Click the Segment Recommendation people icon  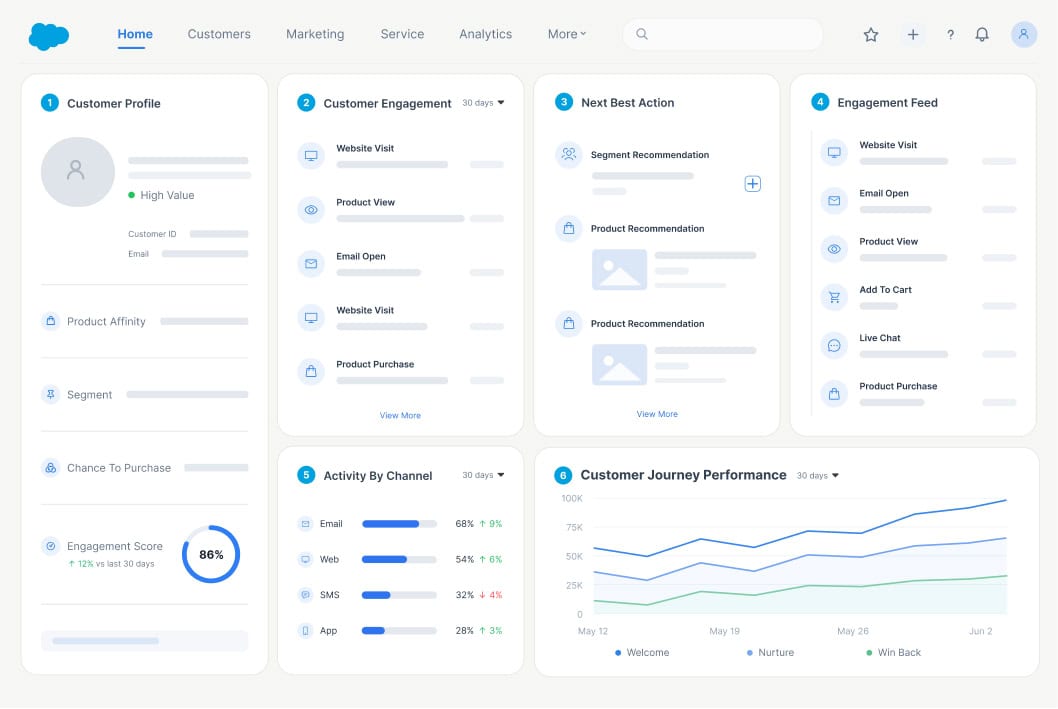[x=569, y=154]
